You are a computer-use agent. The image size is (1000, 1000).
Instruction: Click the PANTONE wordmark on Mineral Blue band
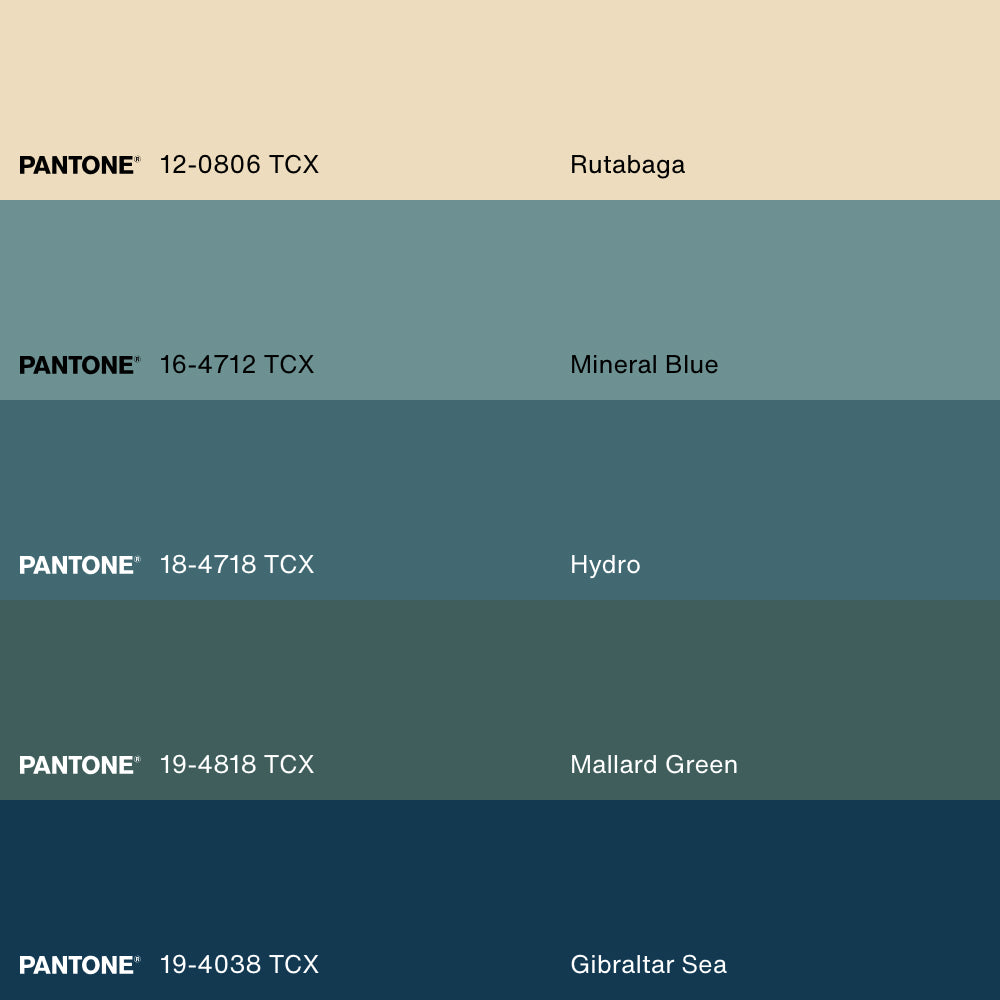[79, 365]
